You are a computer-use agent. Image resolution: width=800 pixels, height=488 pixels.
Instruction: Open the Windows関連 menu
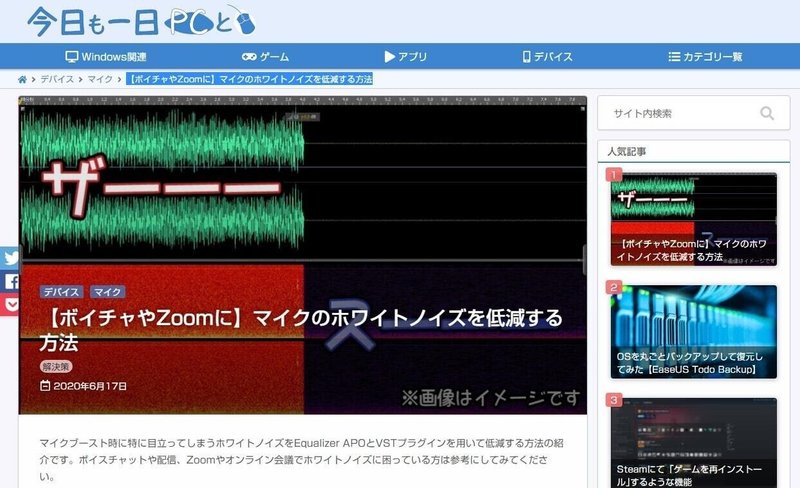(x=106, y=57)
